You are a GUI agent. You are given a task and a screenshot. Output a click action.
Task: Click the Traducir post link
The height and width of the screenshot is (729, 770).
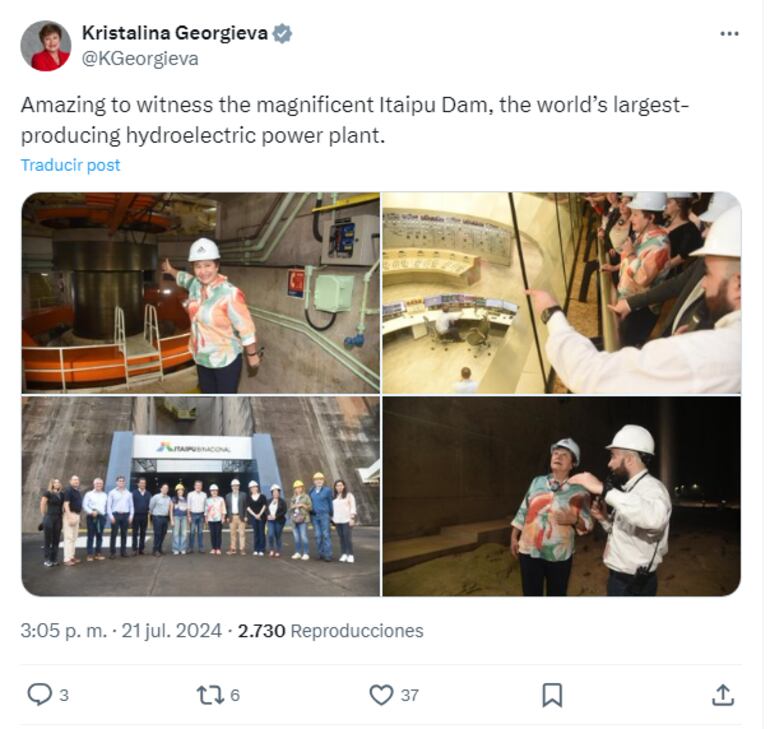pyautogui.click(x=70, y=165)
